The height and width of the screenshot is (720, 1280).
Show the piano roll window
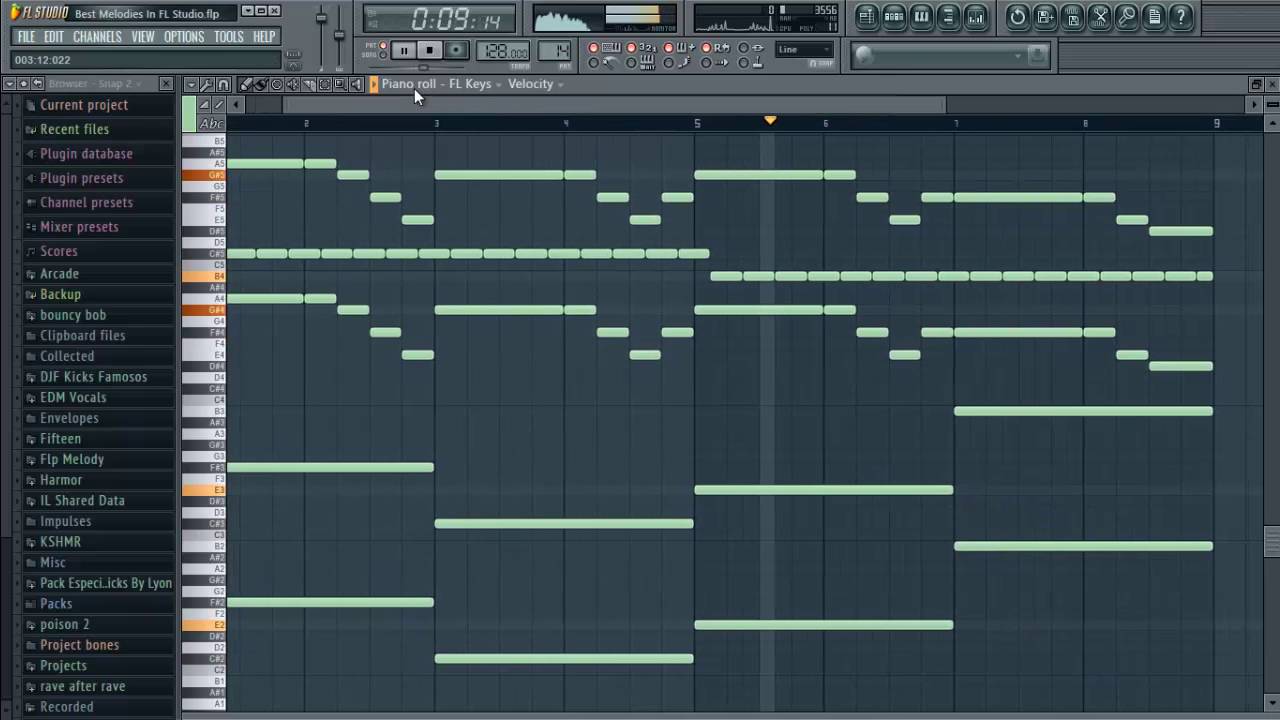[921, 16]
